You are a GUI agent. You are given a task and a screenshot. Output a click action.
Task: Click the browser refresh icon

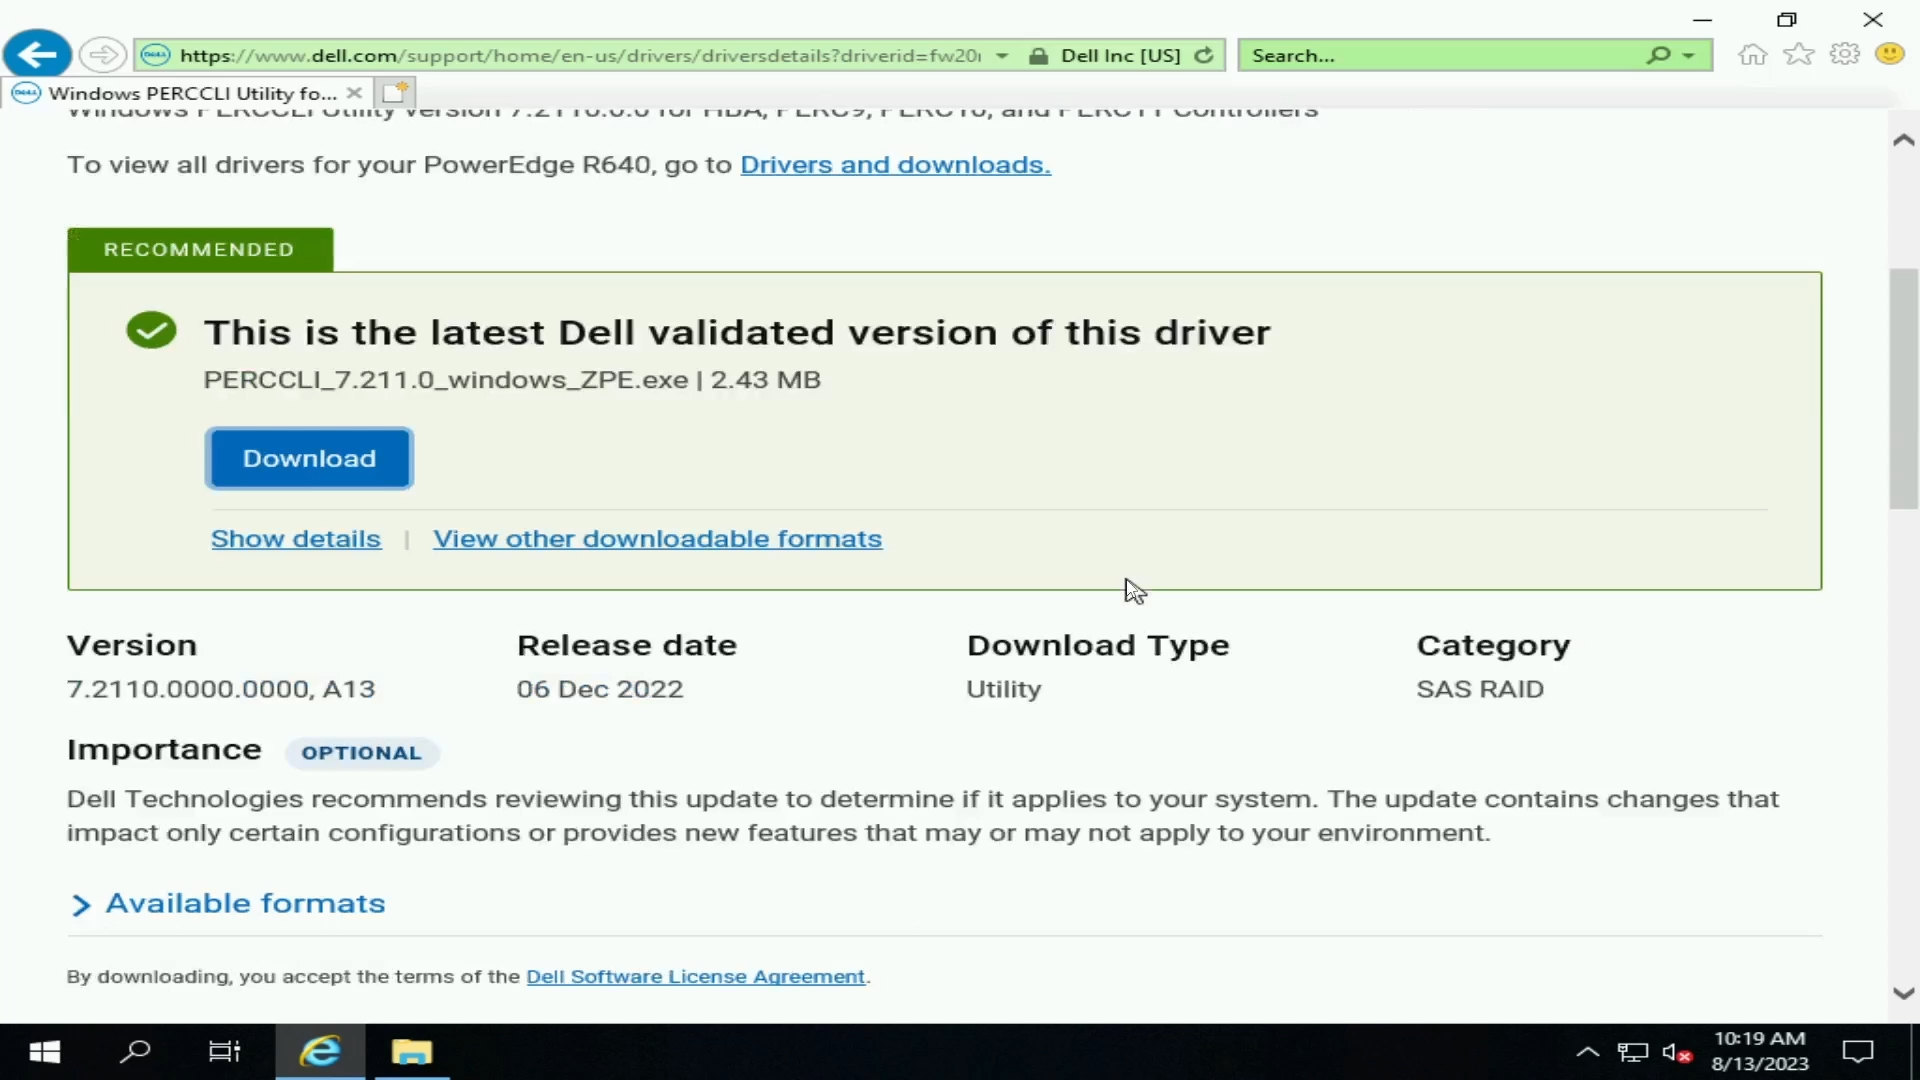1205,55
